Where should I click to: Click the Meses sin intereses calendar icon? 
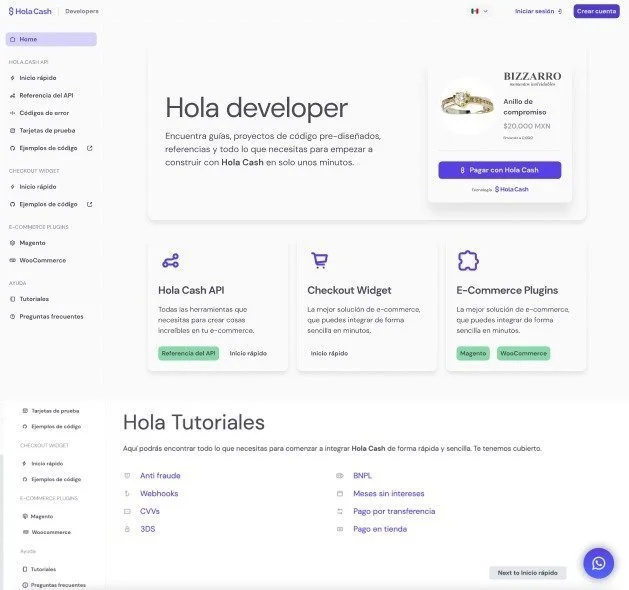tap(340, 493)
